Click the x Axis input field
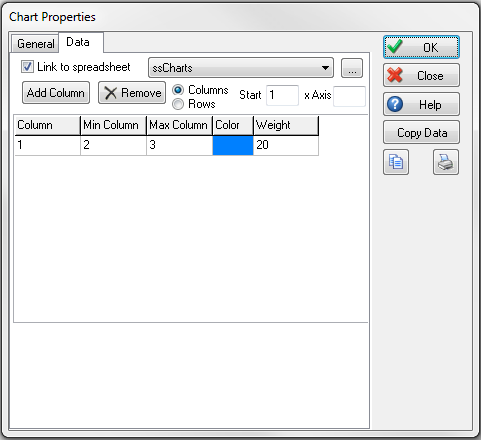The image size is (481, 440). point(349,96)
